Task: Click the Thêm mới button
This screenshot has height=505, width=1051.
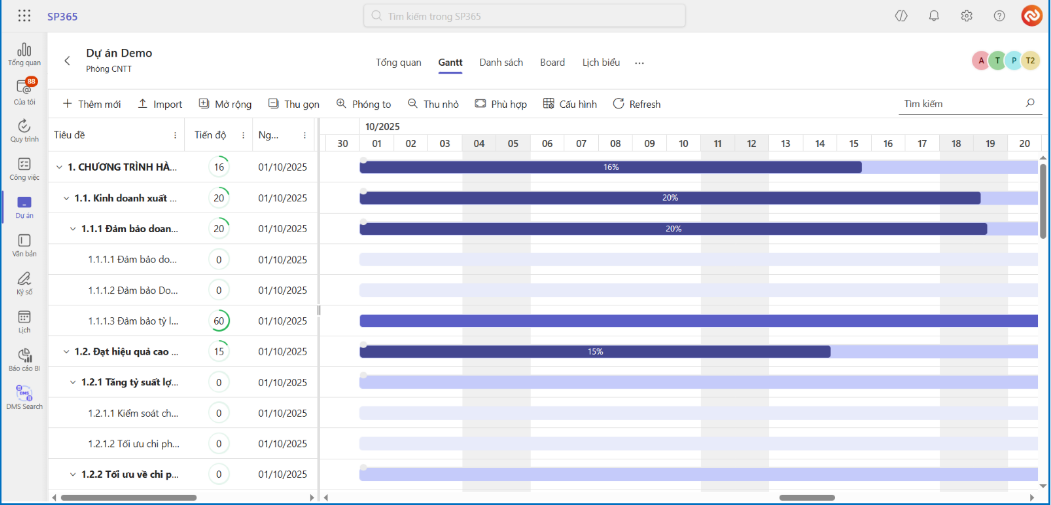Action: pyautogui.click(x=91, y=104)
